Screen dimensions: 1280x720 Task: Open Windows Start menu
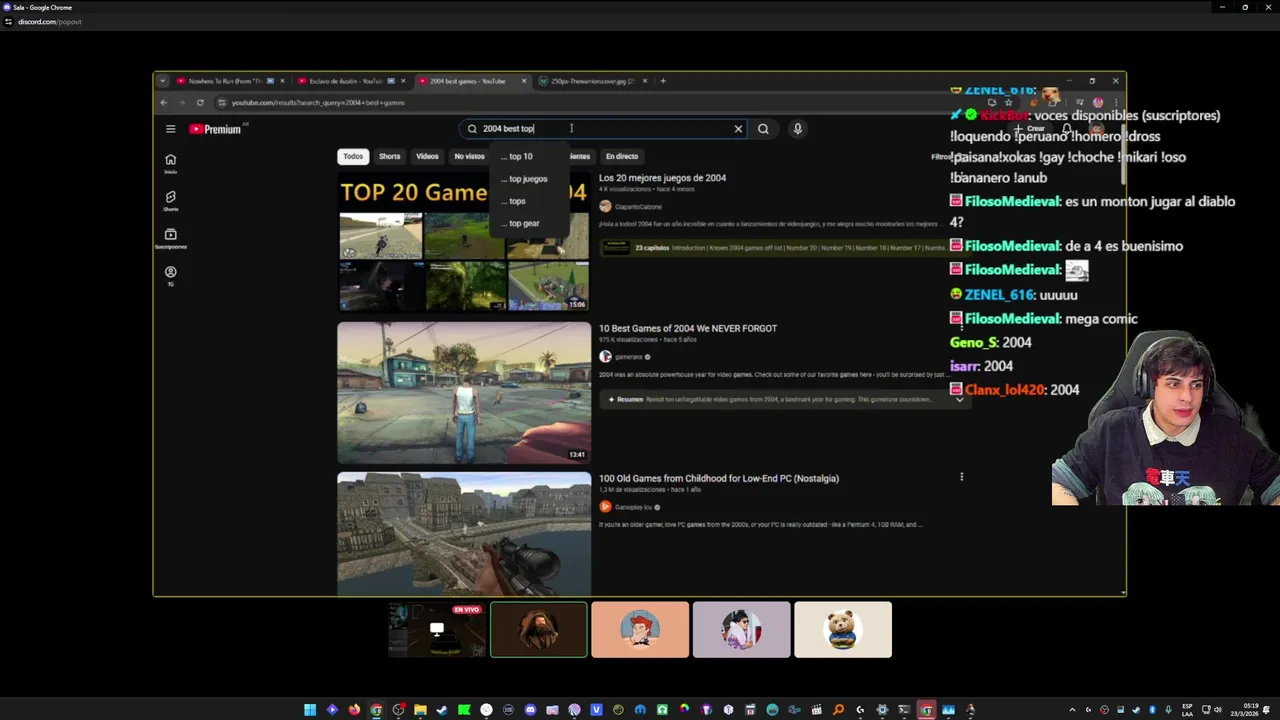310,710
